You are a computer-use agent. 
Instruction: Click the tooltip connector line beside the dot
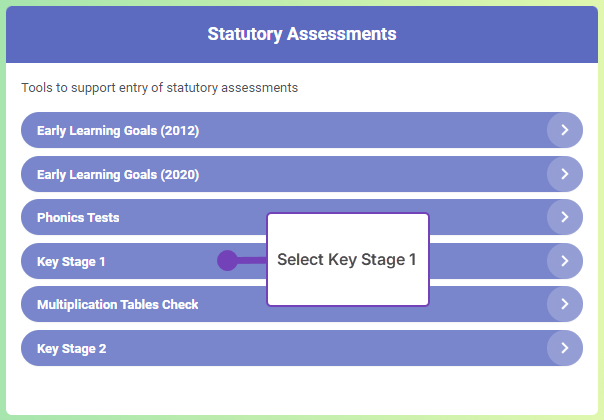point(252,261)
